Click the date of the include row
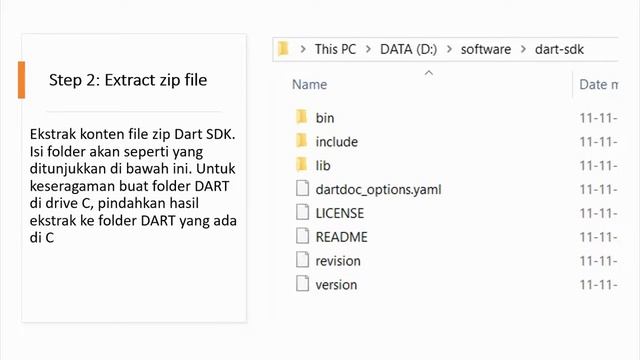This screenshot has width=640, height=360. click(599, 142)
